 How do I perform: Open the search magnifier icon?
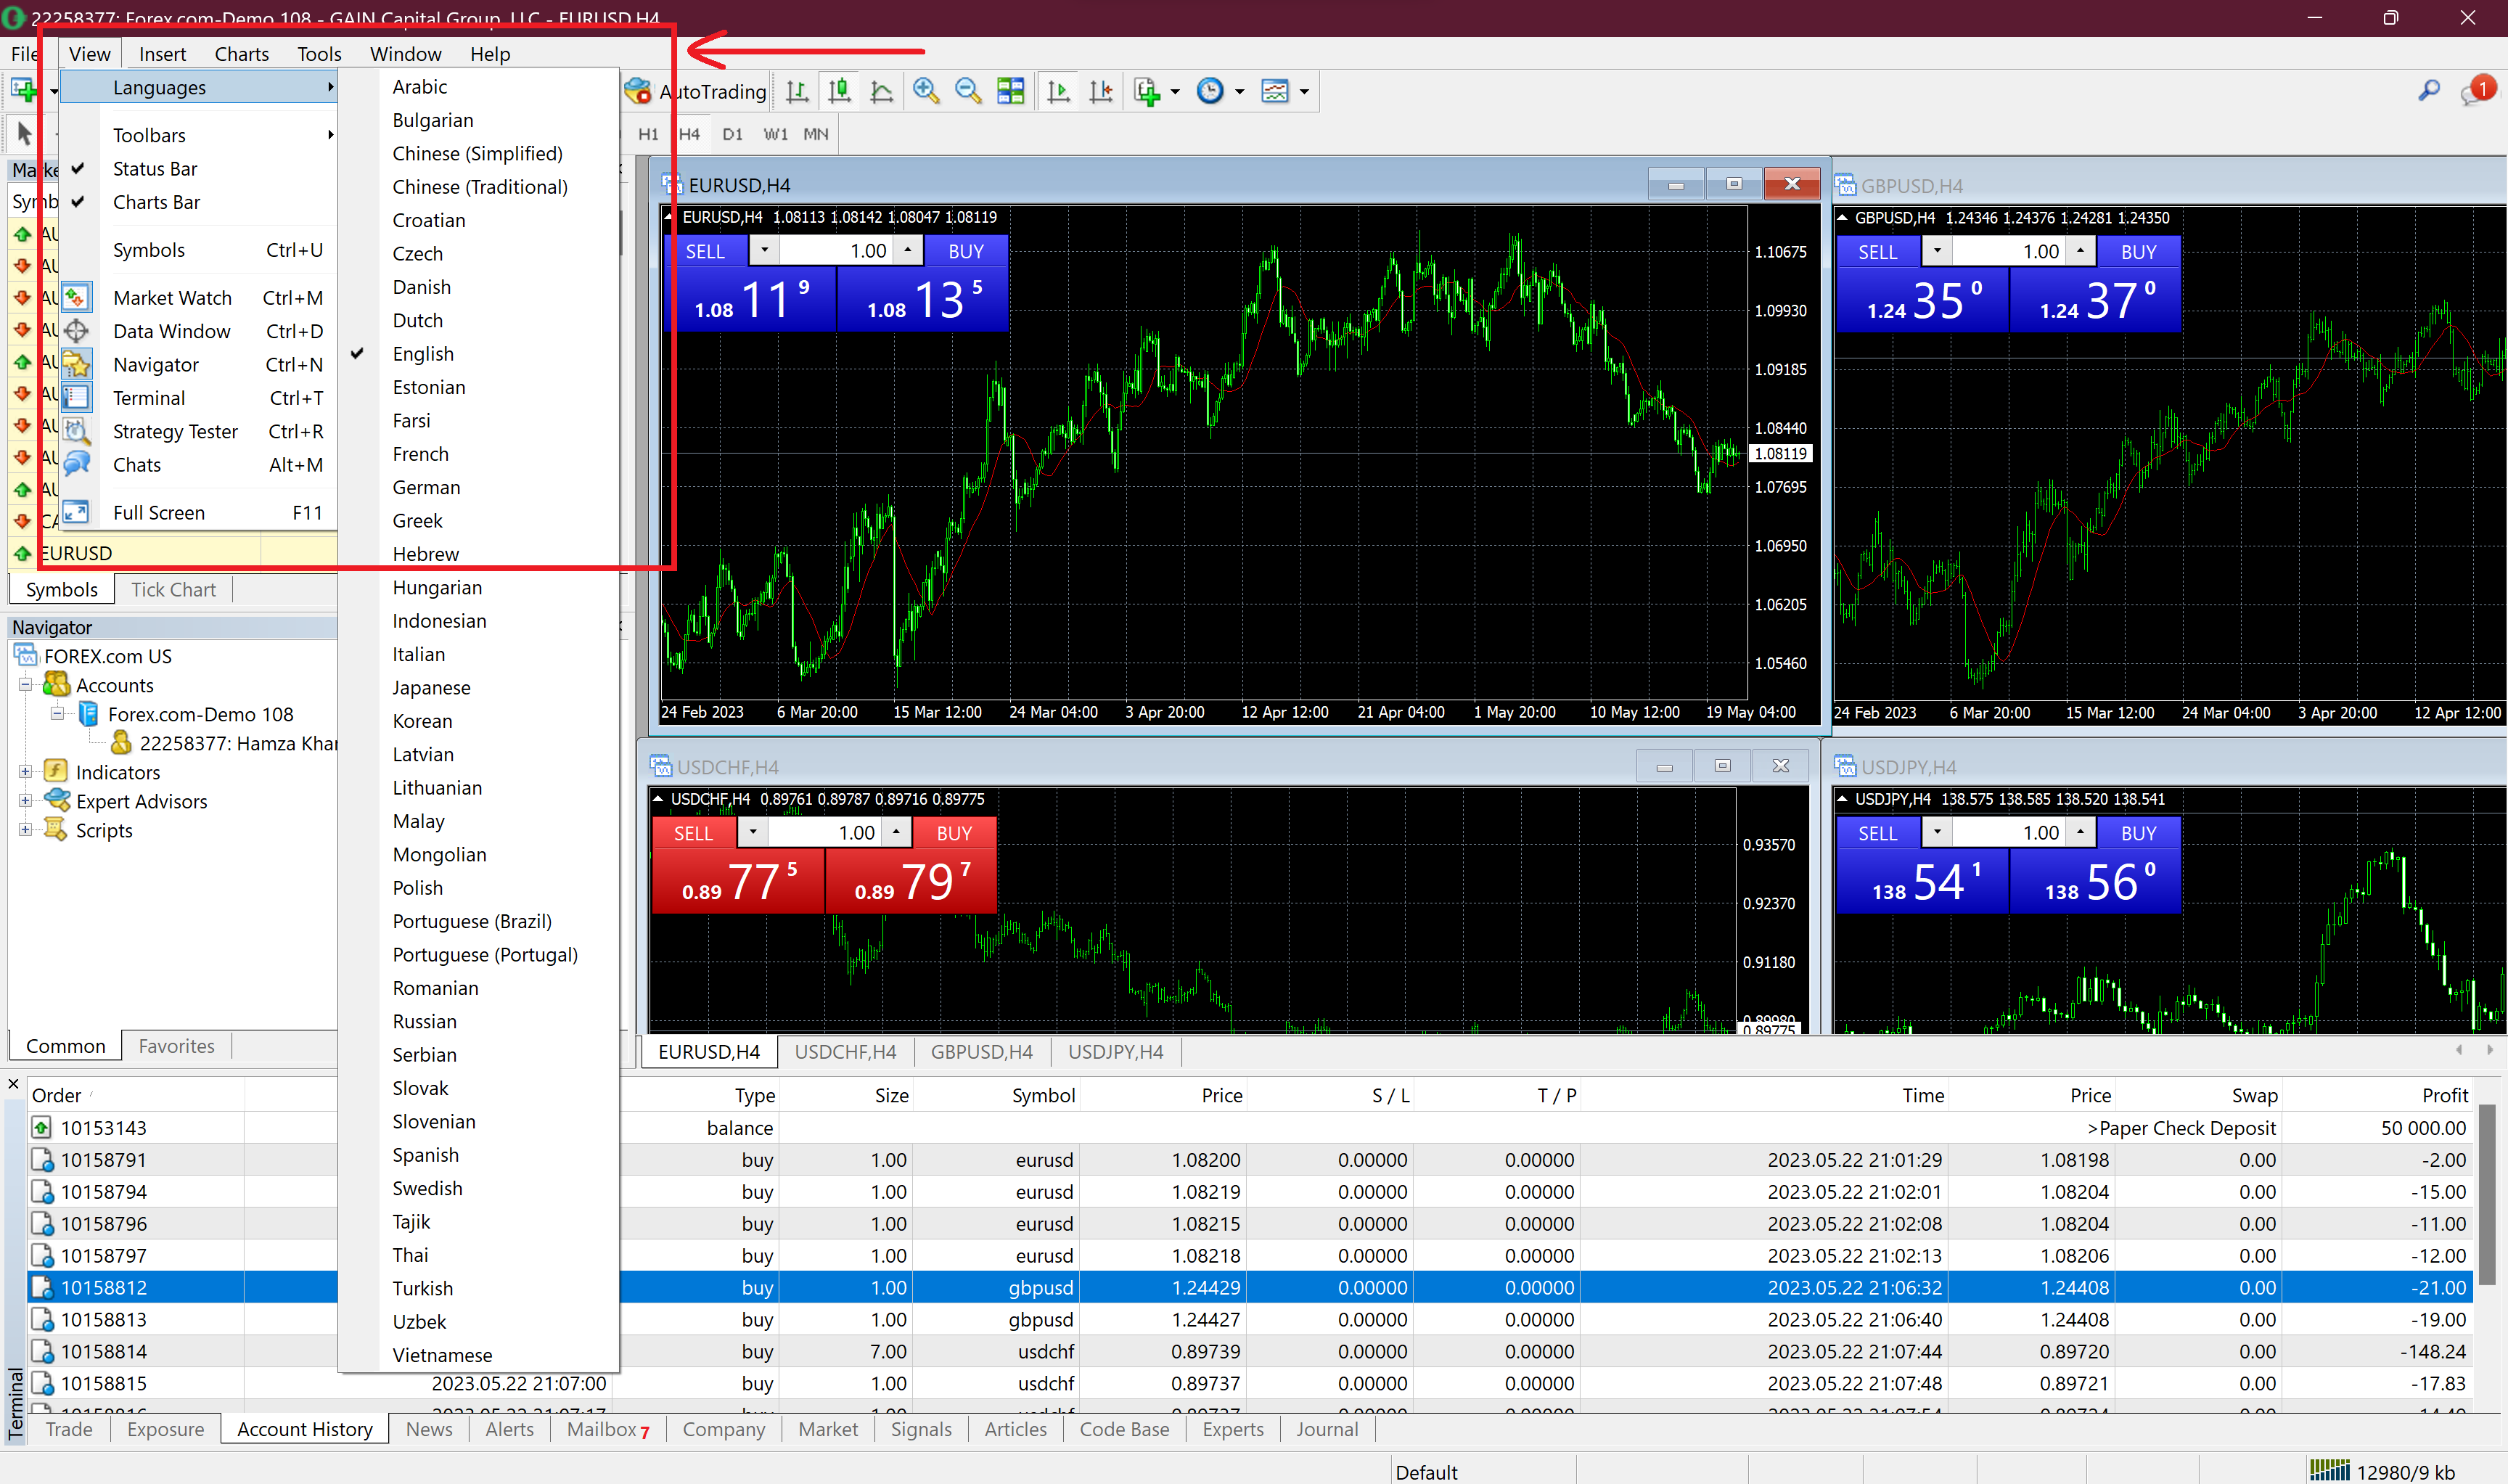(x=2428, y=91)
